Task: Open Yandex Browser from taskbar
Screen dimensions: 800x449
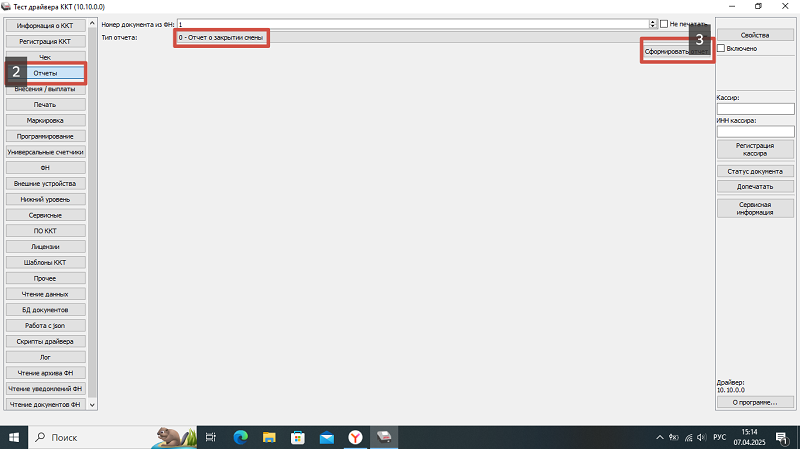Action: coord(355,437)
